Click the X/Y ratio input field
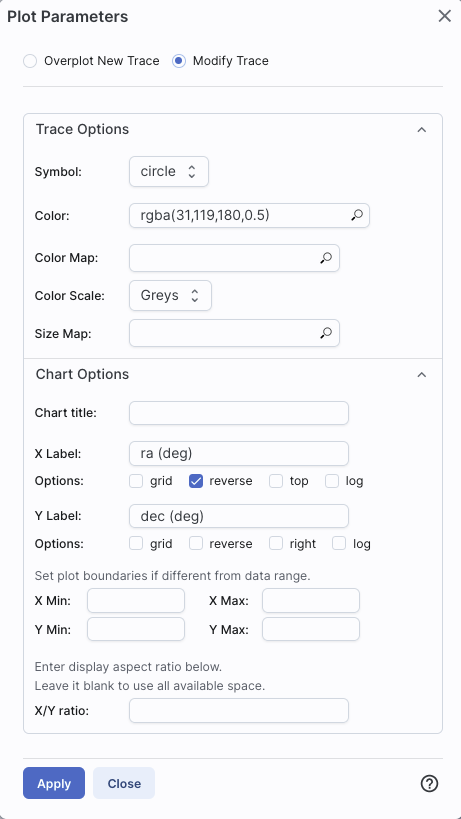 [239, 711]
